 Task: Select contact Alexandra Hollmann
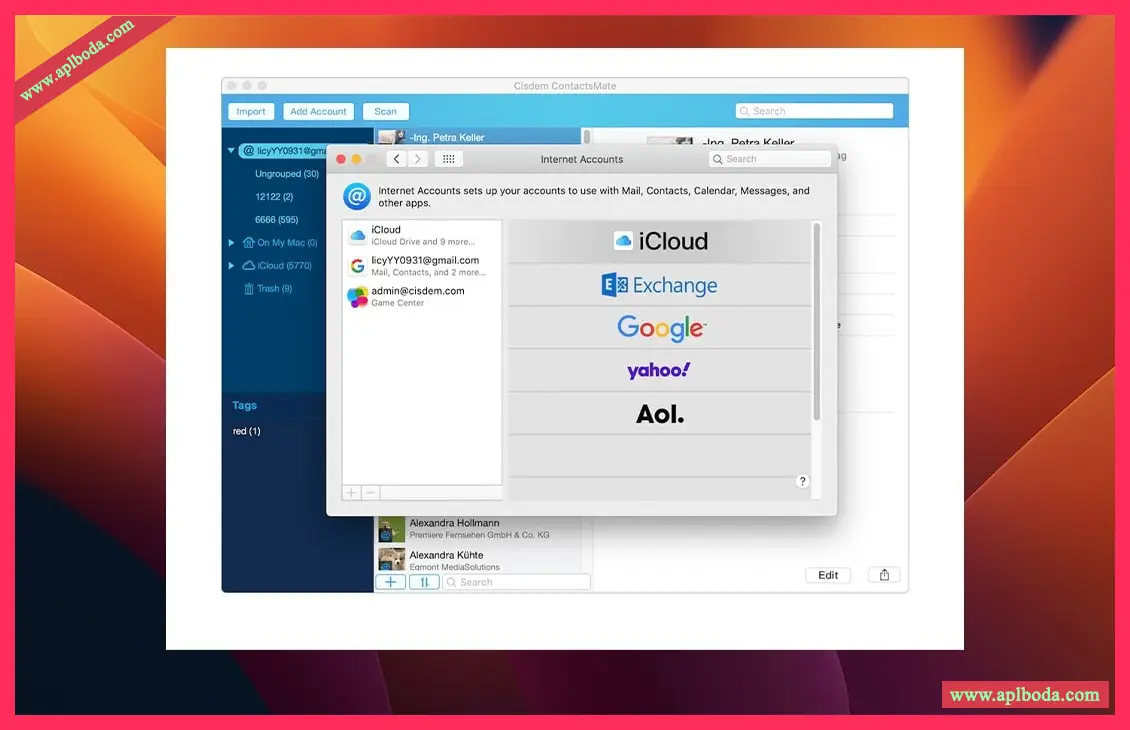pos(479,529)
